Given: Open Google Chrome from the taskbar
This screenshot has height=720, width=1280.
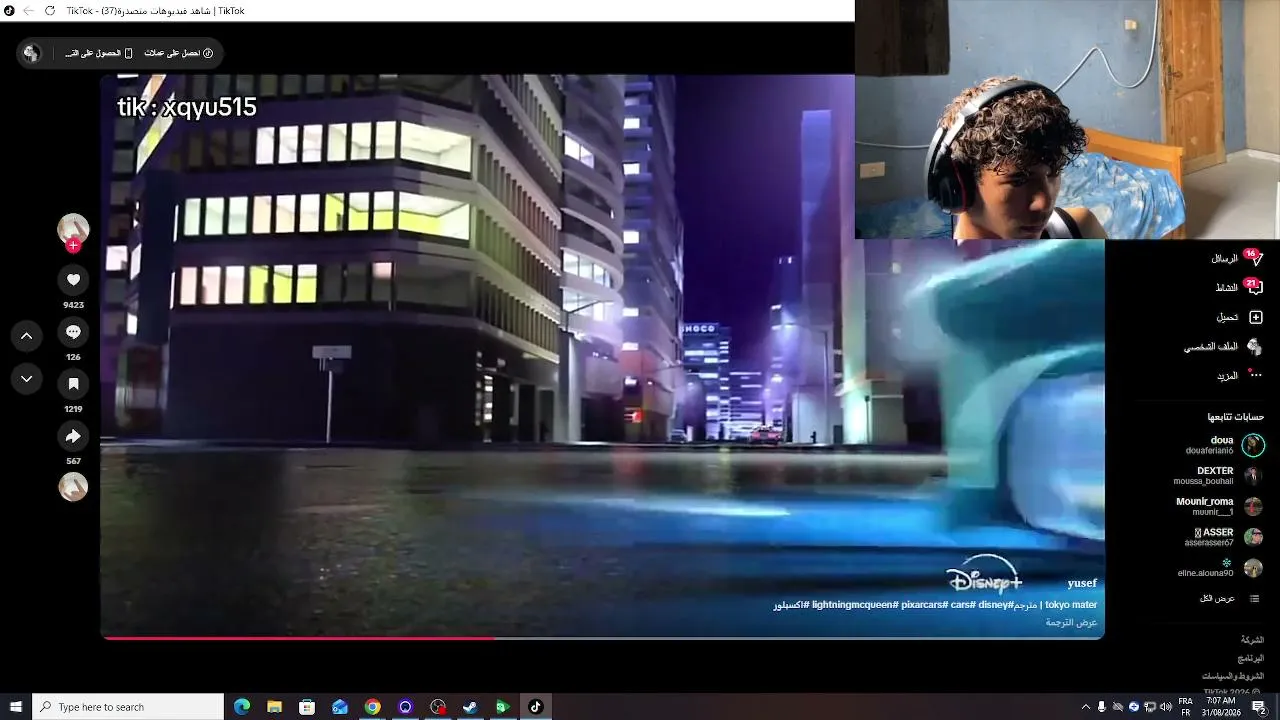Looking at the screenshot, I should [x=372, y=707].
